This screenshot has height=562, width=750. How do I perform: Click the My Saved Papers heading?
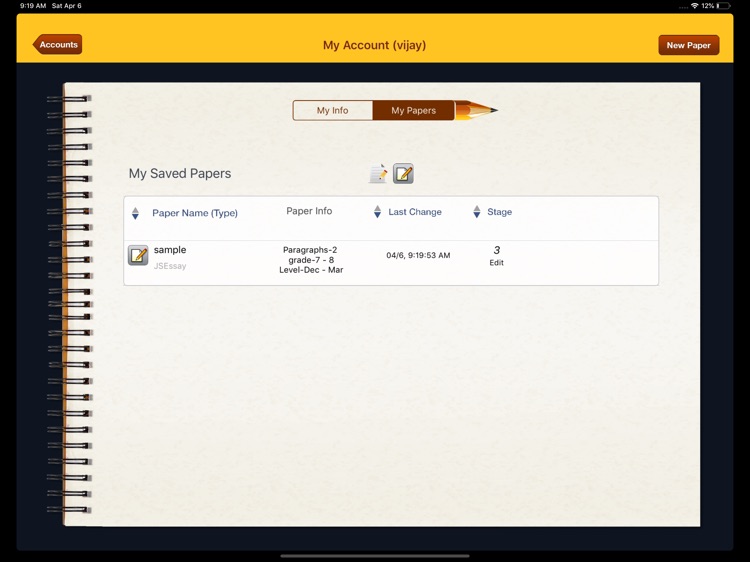[x=180, y=173]
